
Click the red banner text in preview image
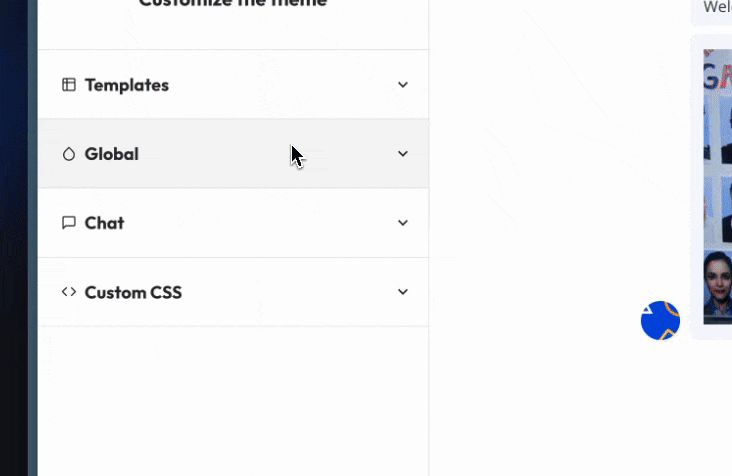717,74
